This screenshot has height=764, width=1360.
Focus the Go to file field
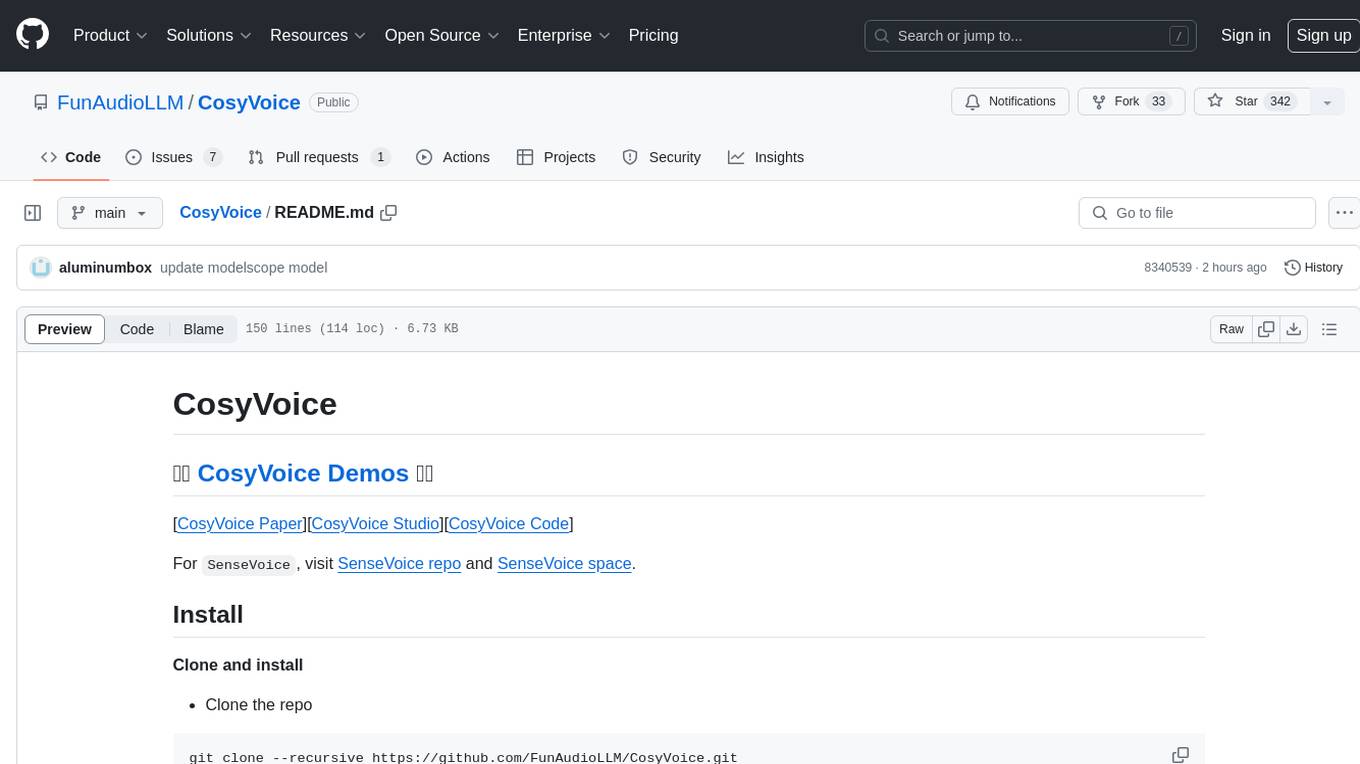1197,213
